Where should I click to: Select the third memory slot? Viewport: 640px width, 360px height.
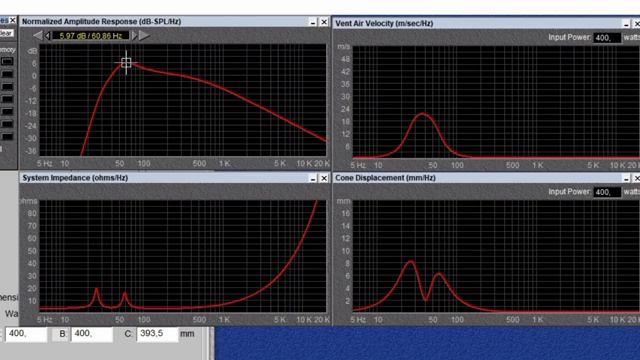(7, 87)
